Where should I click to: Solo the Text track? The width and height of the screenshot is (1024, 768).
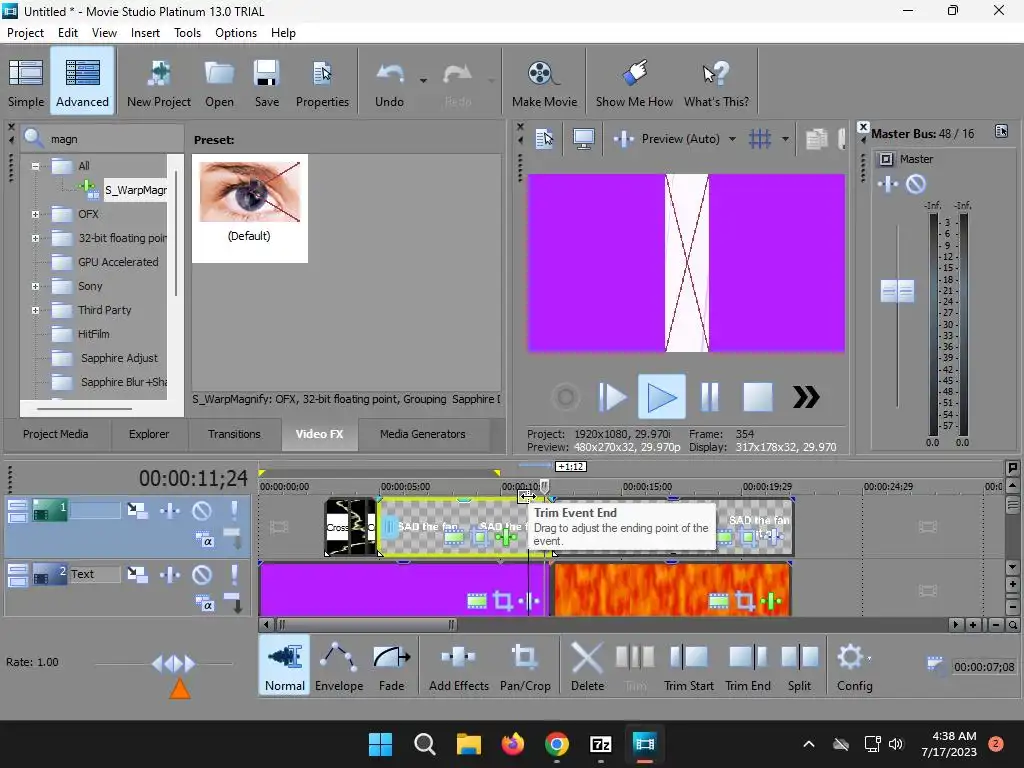point(234,575)
